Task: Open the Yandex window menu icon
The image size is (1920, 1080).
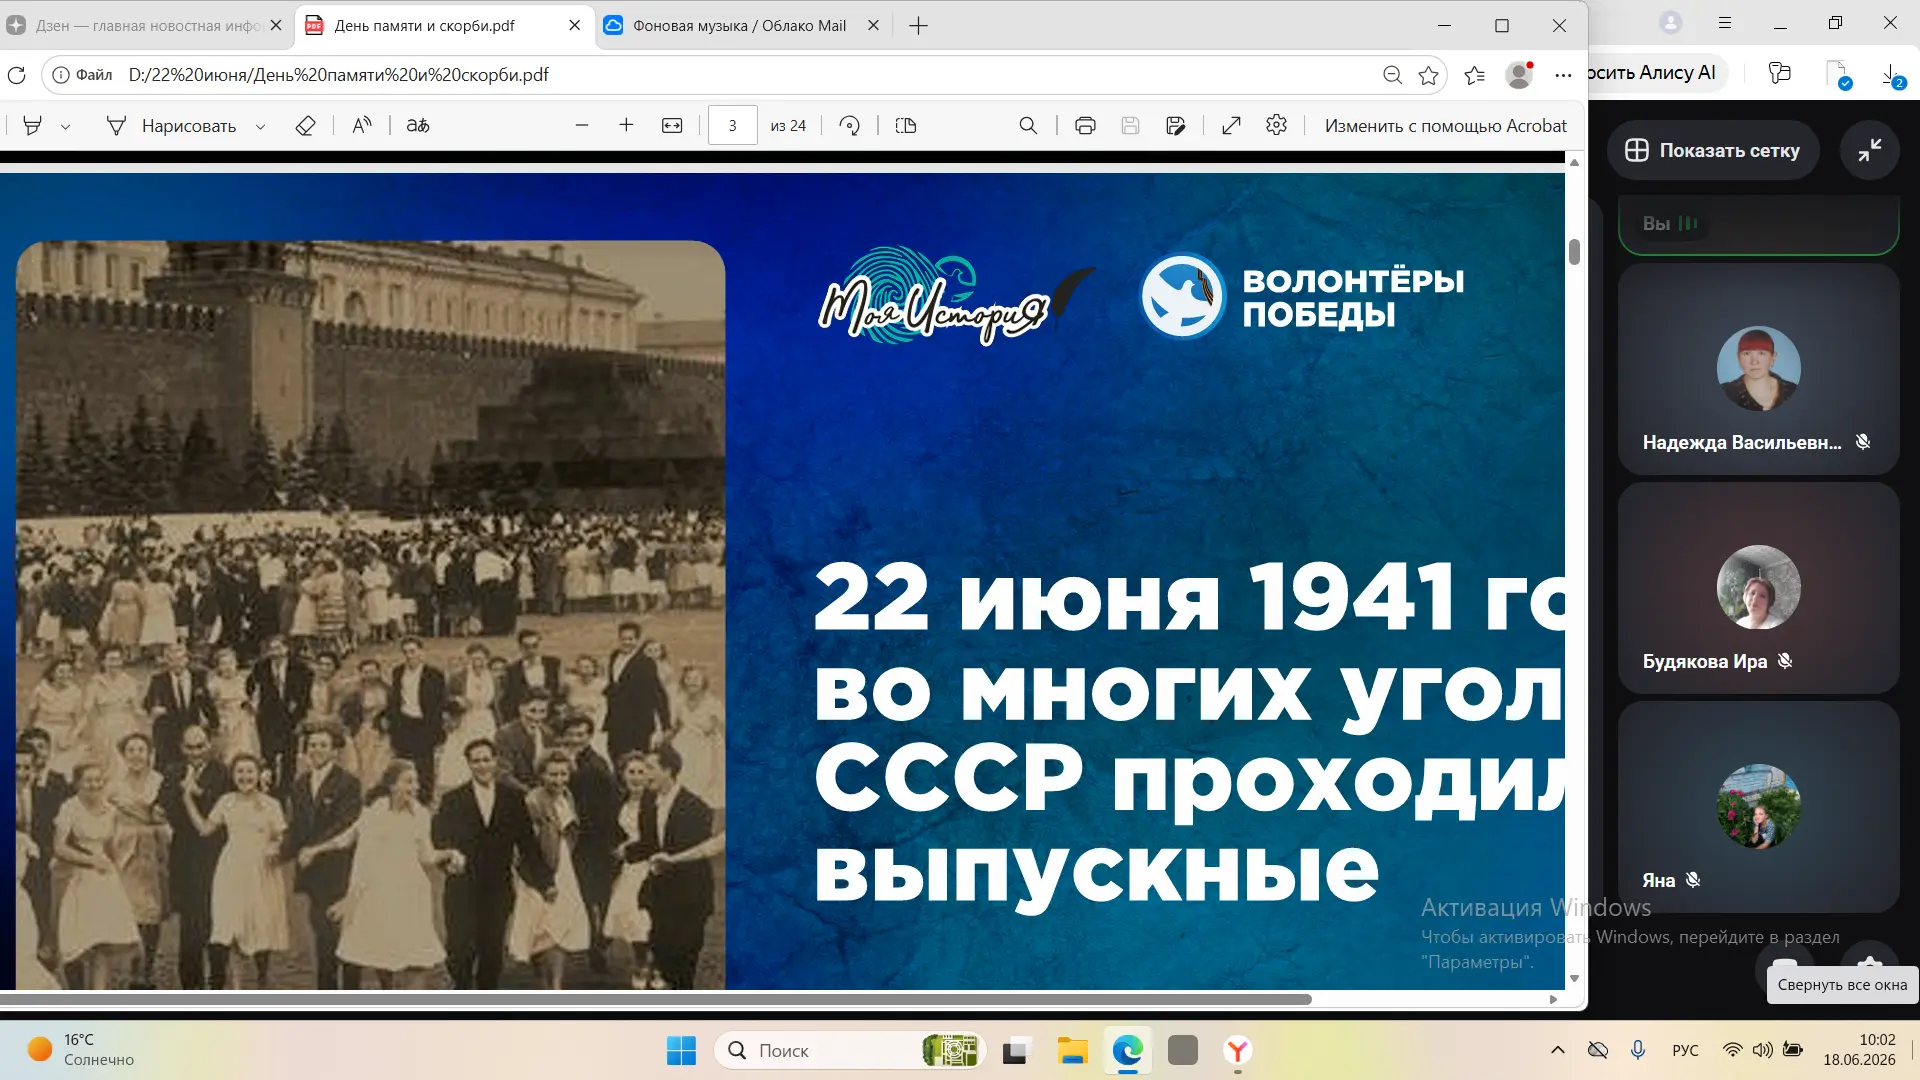Action: pyautogui.click(x=1725, y=23)
